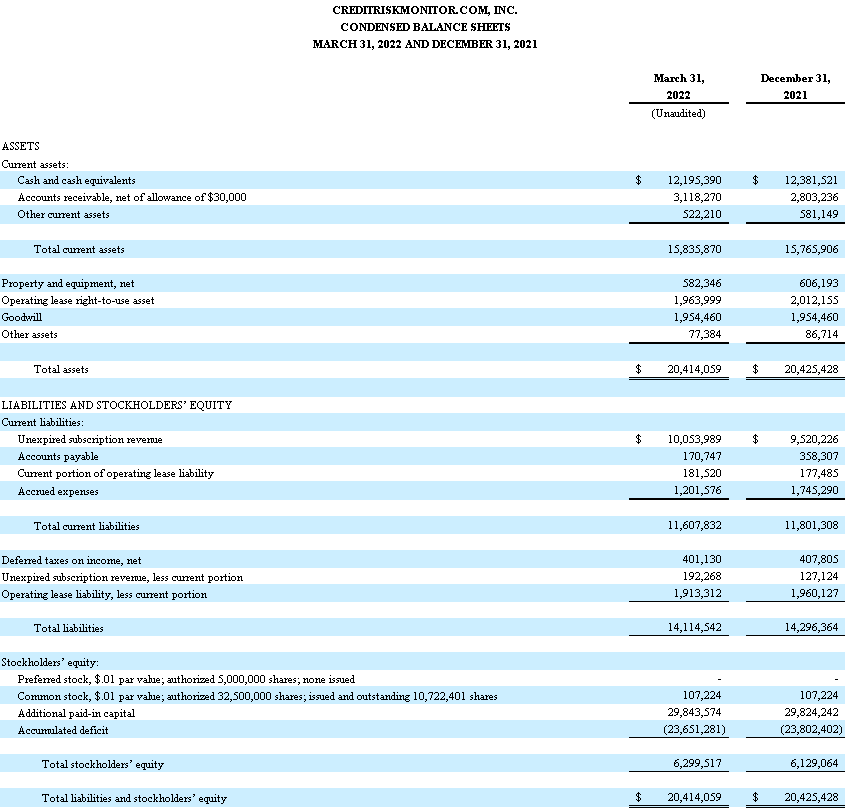
Task: Click the 'Accrued expenses' label
Action: tap(58, 491)
